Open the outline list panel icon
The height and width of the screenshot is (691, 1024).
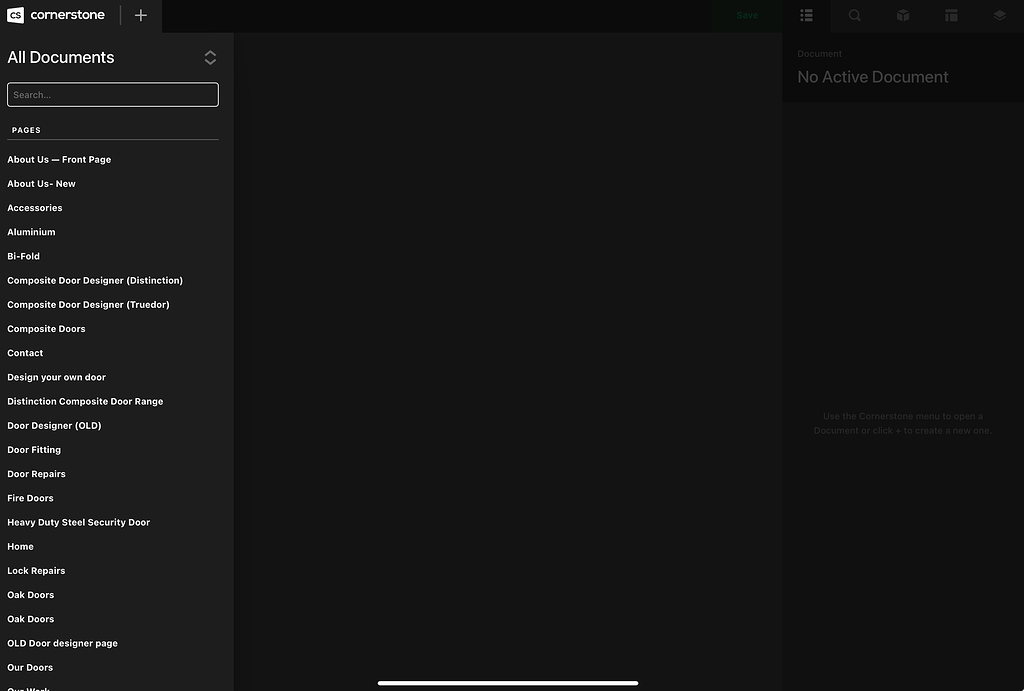pyautogui.click(x=806, y=16)
